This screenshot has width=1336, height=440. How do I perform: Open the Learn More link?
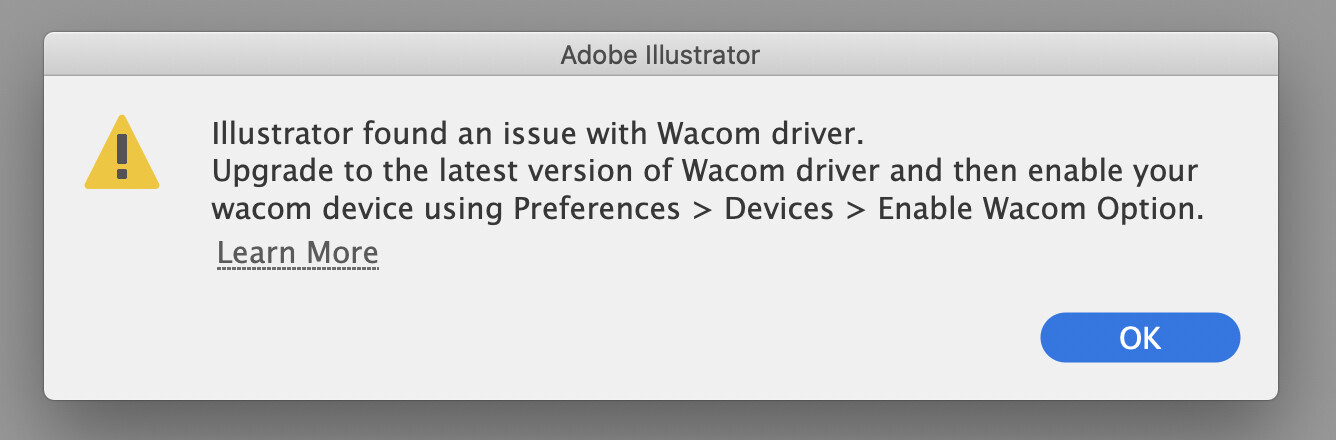(x=297, y=253)
